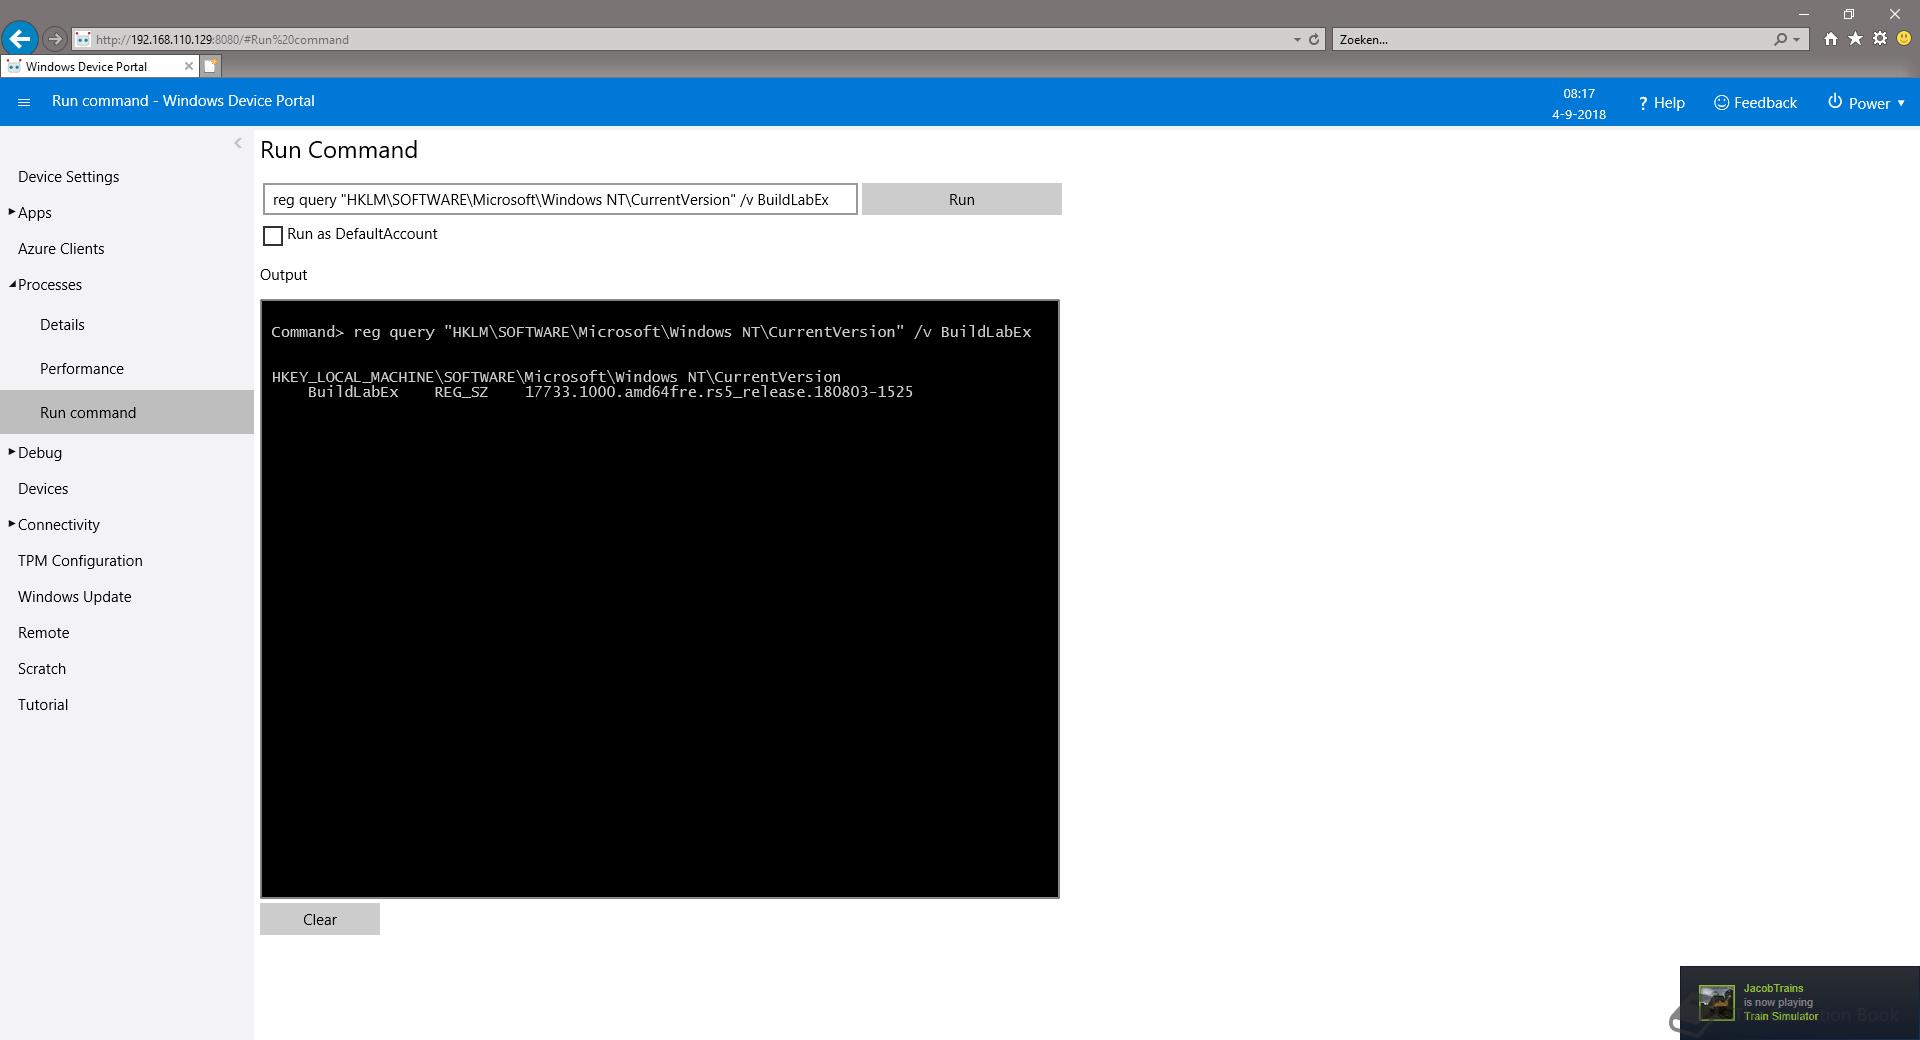Open the Tutorial page
Image resolution: width=1920 pixels, height=1040 pixels.
pyautogui.click(x=43, y=705)
